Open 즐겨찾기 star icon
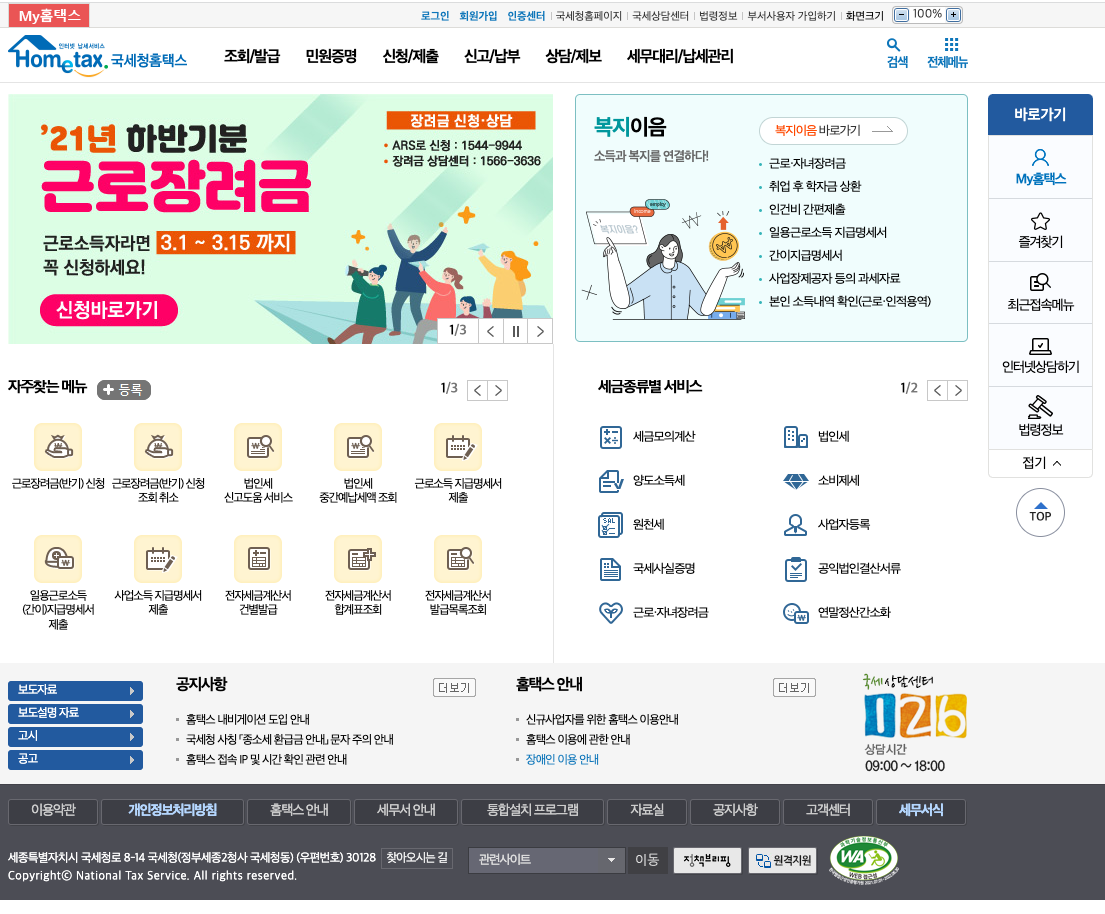The image size is (1105, 914). coord(1040,230)
